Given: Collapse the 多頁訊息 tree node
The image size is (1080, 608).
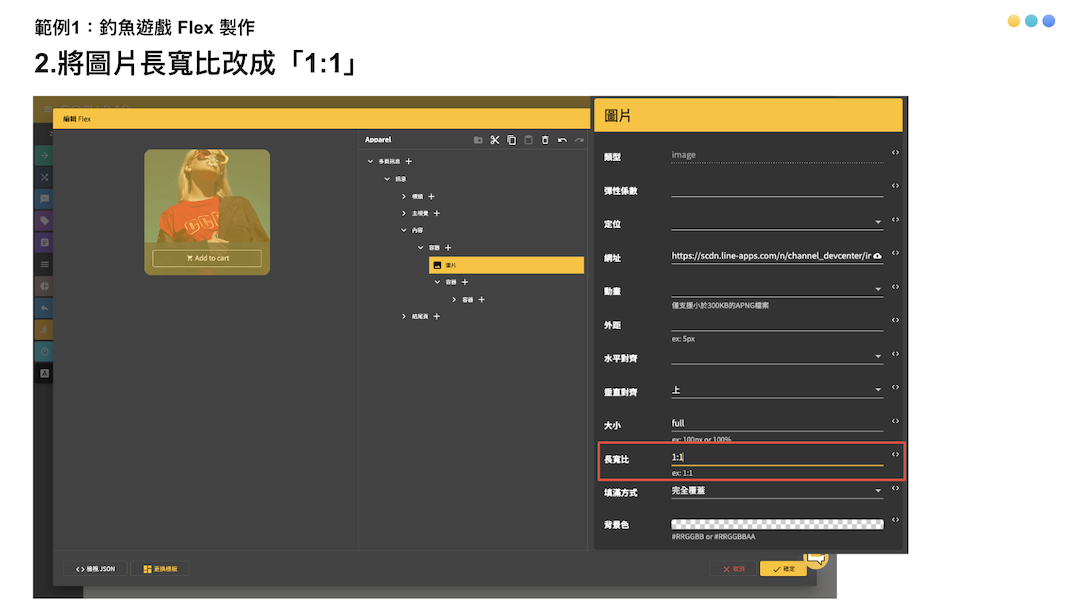Looking at the screenshot, I should pos(371,161).
